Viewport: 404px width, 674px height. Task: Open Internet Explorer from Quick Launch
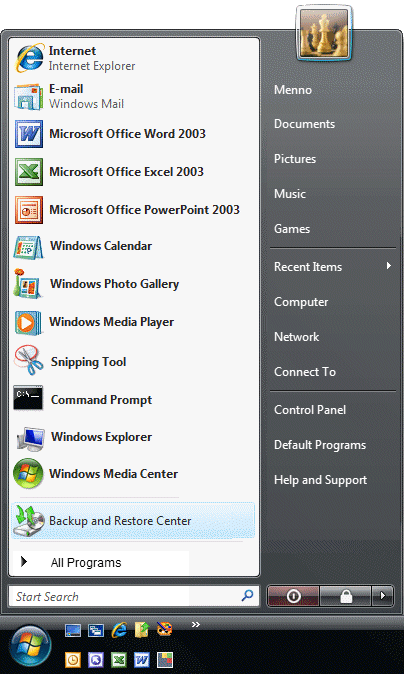tap(119, 631)
